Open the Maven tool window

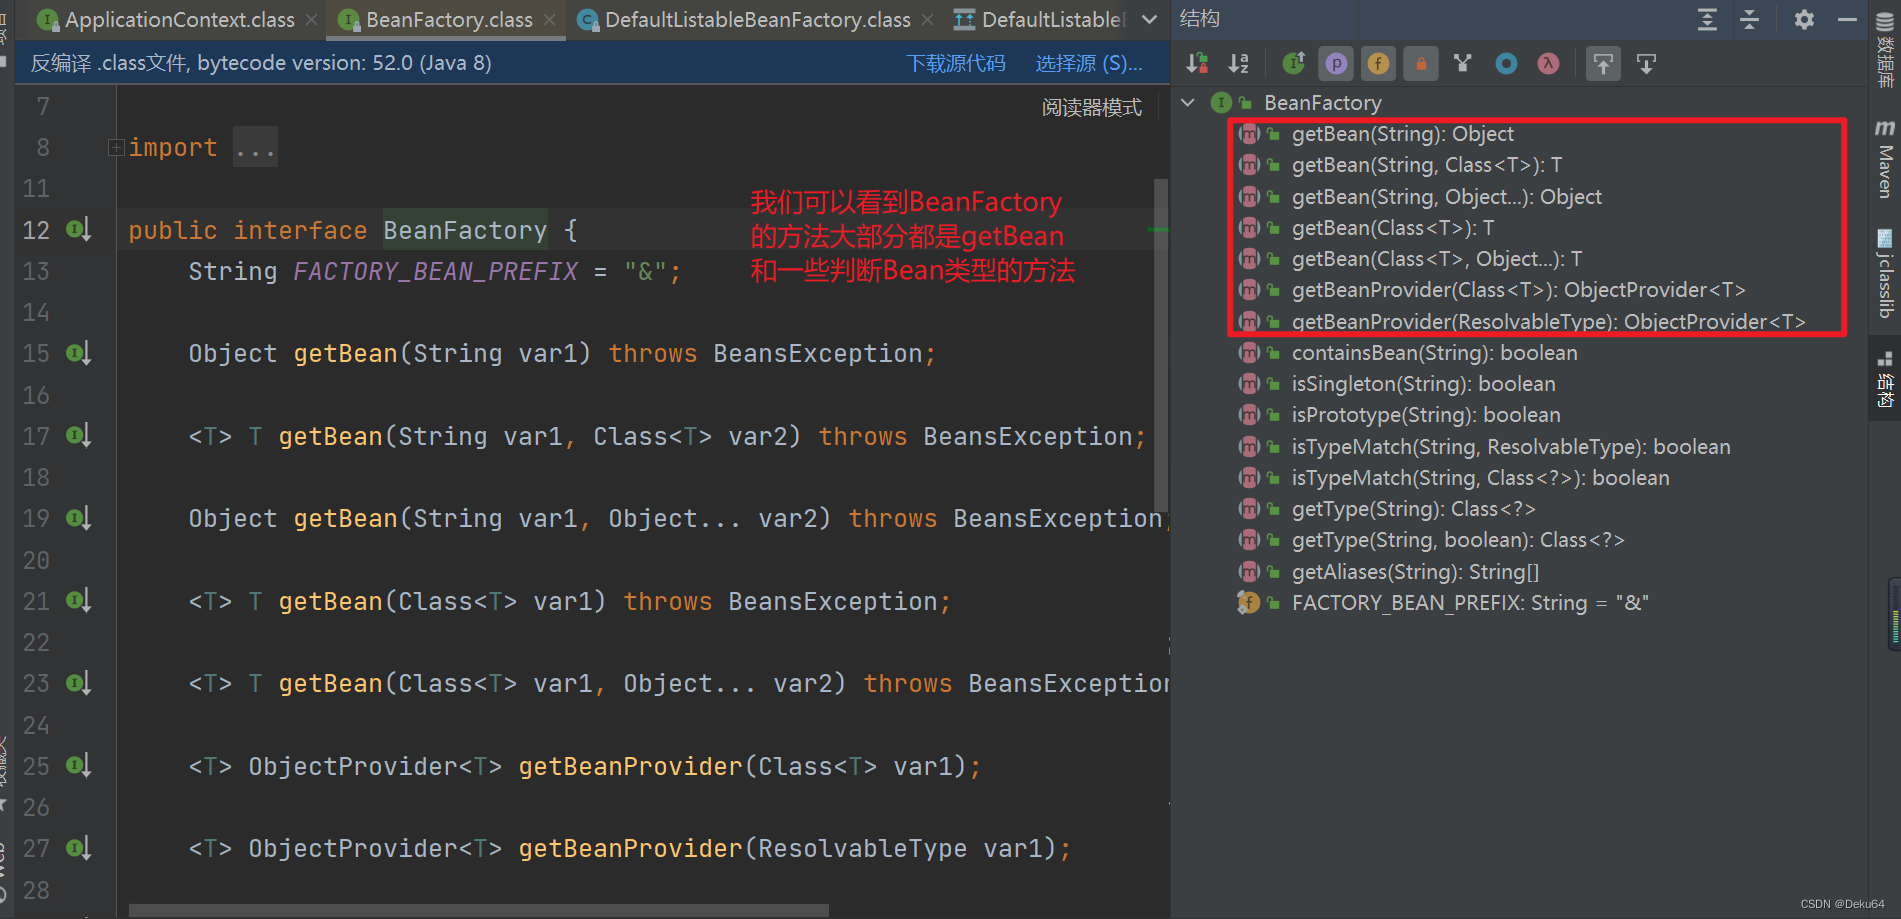[1886, 160]
